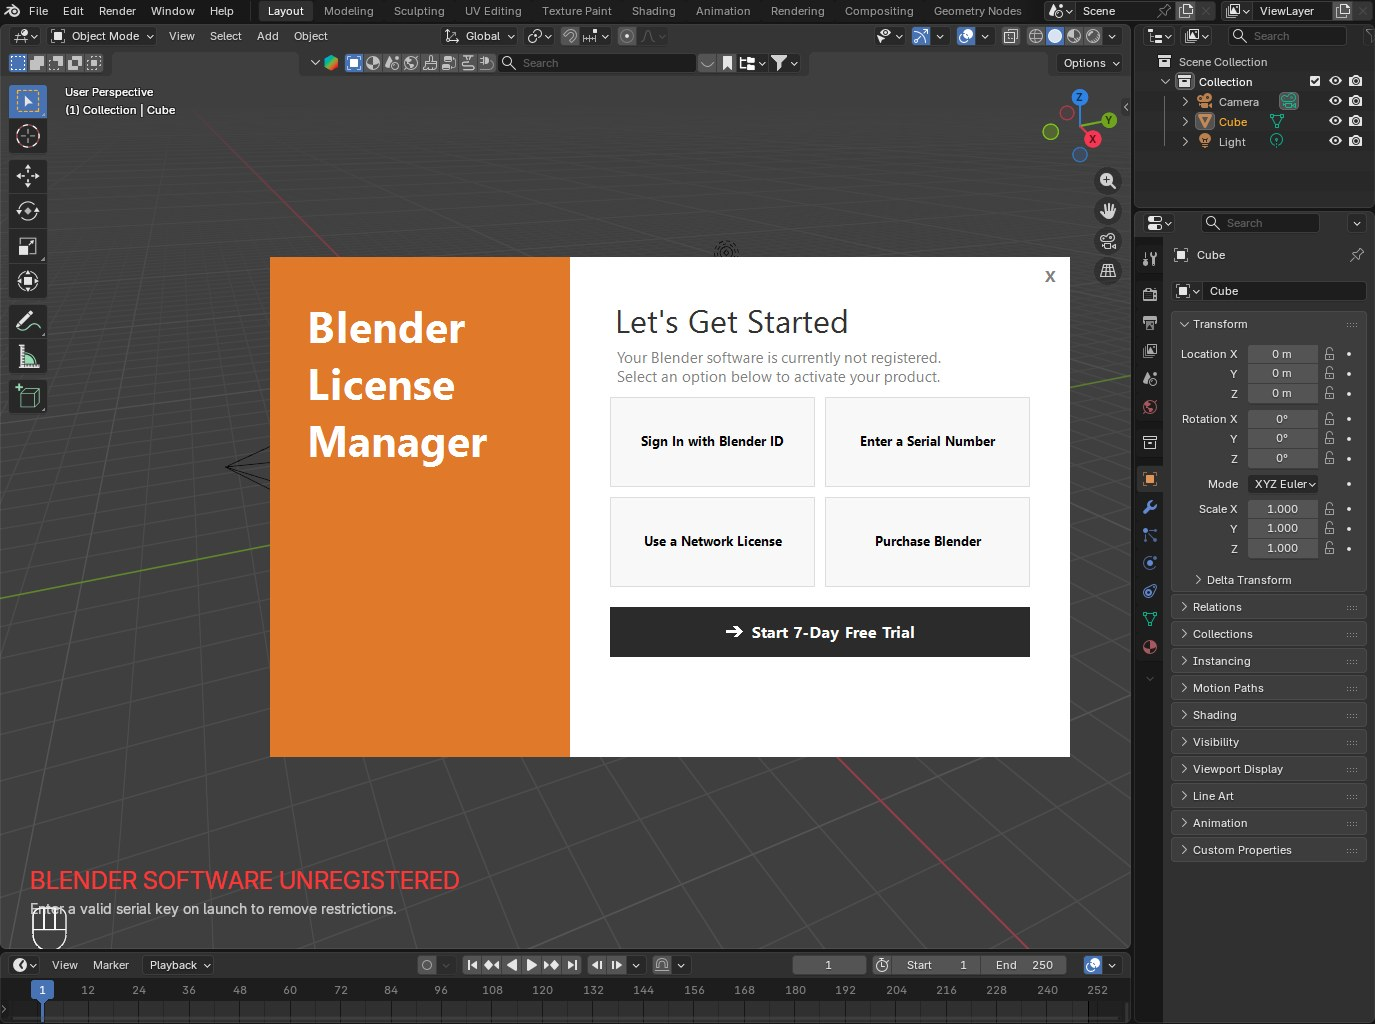Open the World properties tab
The image size is (1375, 1024).
[1150, 407]
